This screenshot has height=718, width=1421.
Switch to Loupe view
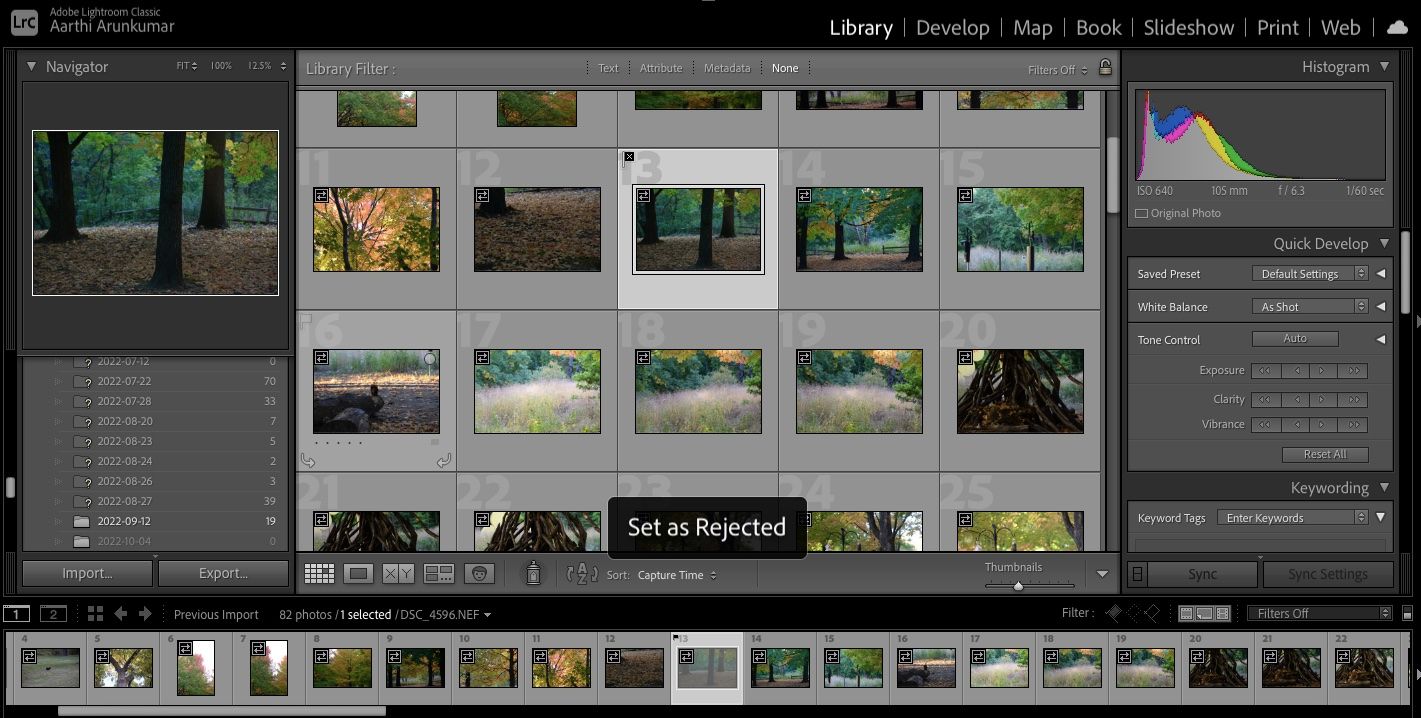point(359,573)
